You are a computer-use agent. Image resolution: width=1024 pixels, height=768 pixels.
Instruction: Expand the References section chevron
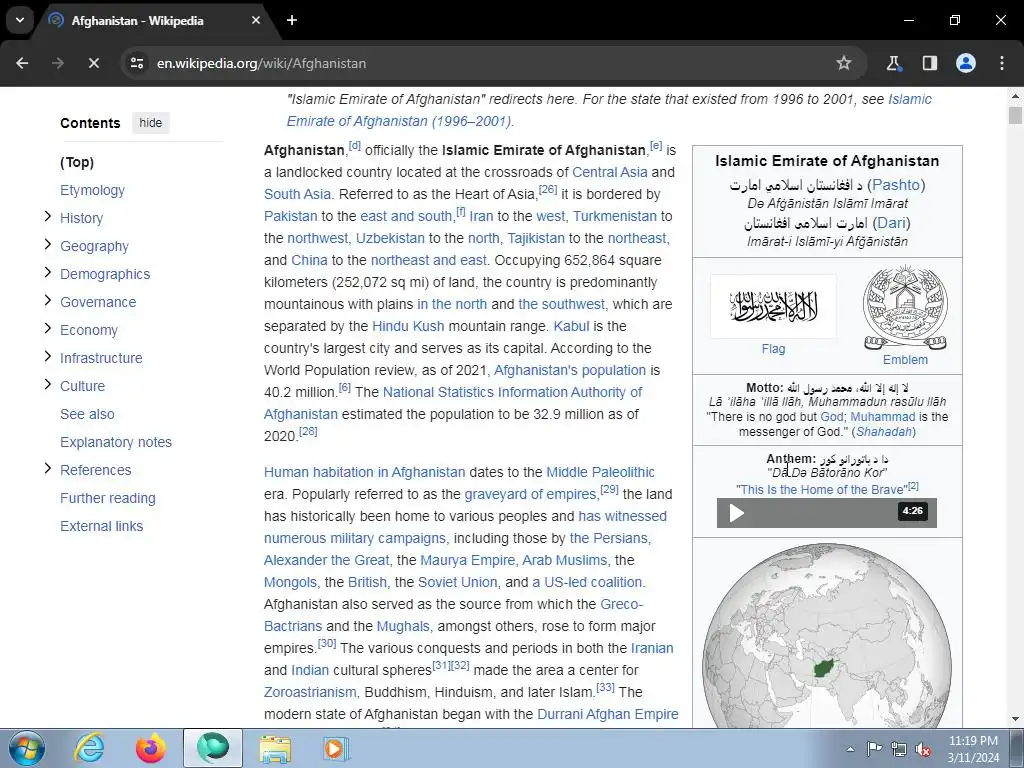(48, 468)
